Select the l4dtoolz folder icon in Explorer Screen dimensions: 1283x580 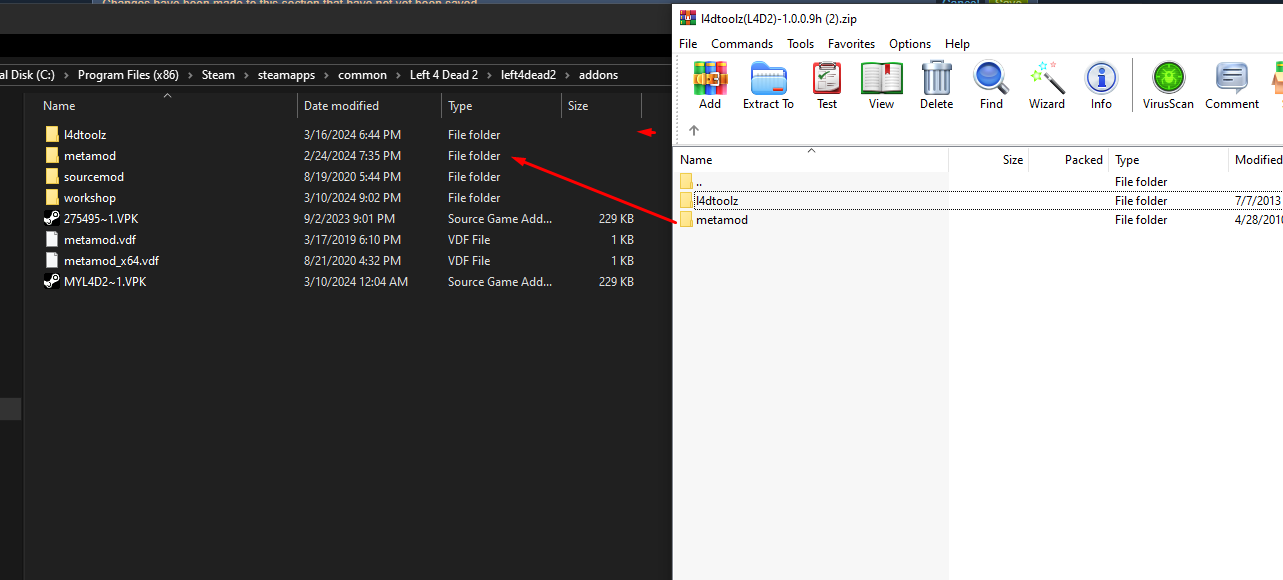click(52, 134)
